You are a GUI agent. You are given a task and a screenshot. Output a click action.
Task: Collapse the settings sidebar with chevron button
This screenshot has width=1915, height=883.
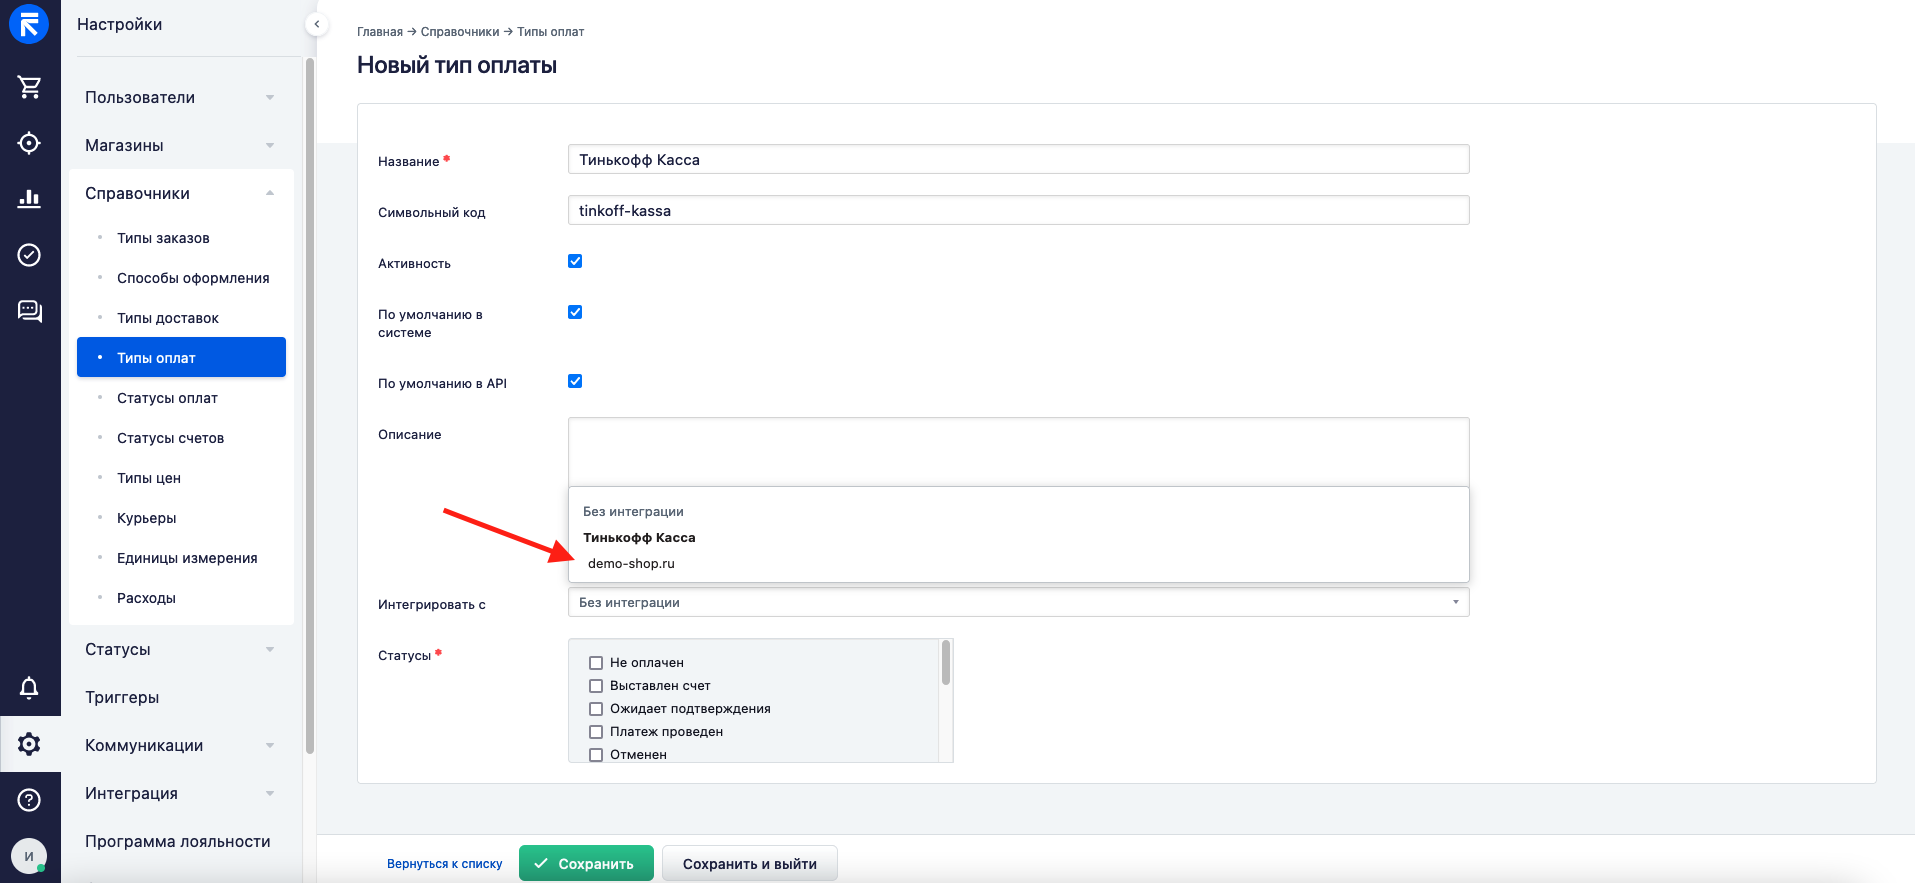(x=317, y=24)
